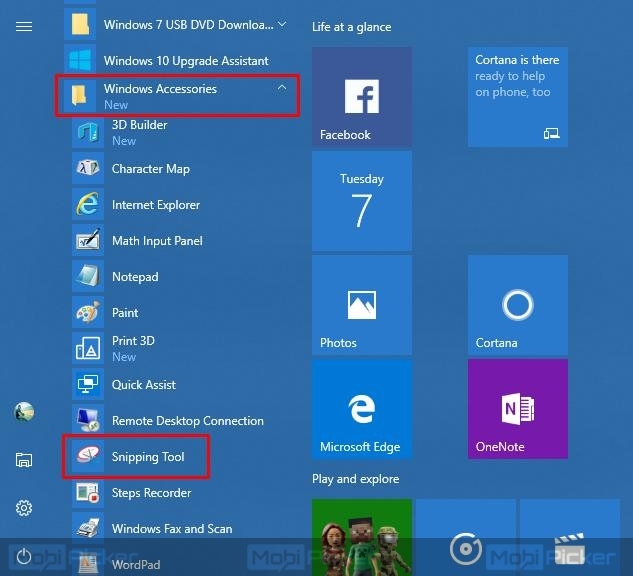Image resolution: width=633 pixels, height=576 pixels.
Task: Open Math Input Panel
Action: tap(156, 241)
